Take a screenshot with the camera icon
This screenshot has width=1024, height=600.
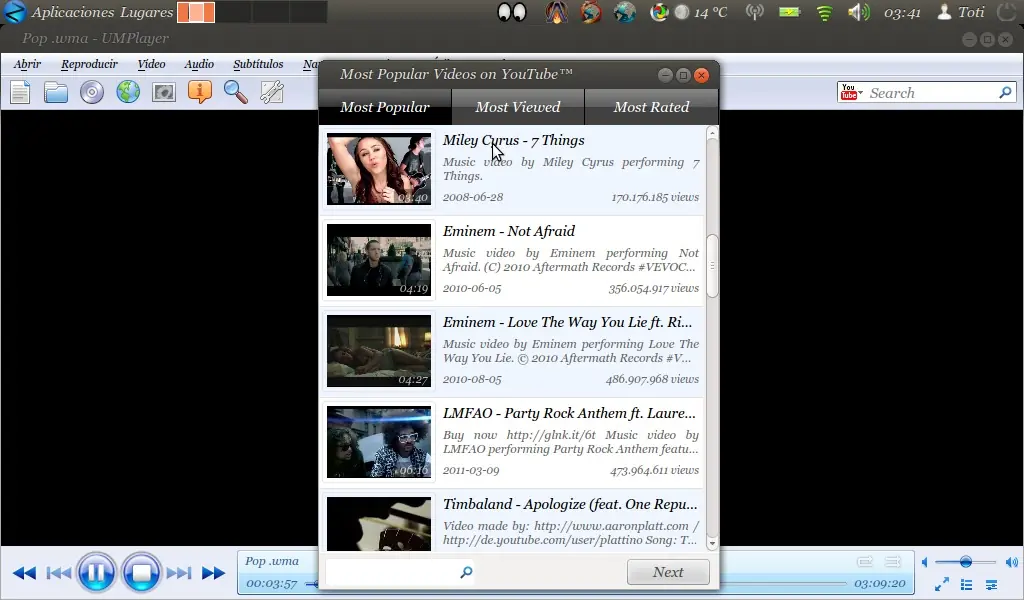[163, 92]
